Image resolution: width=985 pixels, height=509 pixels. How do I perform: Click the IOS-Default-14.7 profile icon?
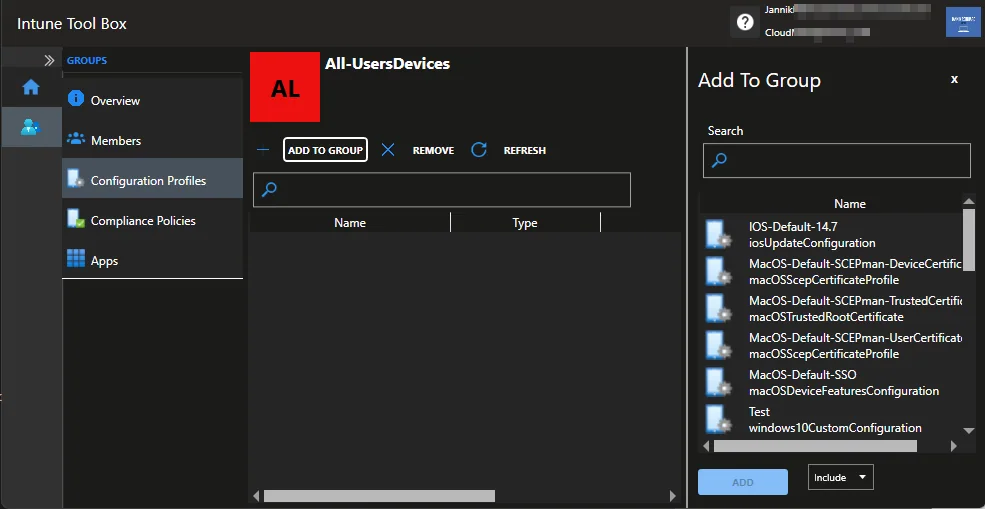pyautogui.click(x=719, y=234)
